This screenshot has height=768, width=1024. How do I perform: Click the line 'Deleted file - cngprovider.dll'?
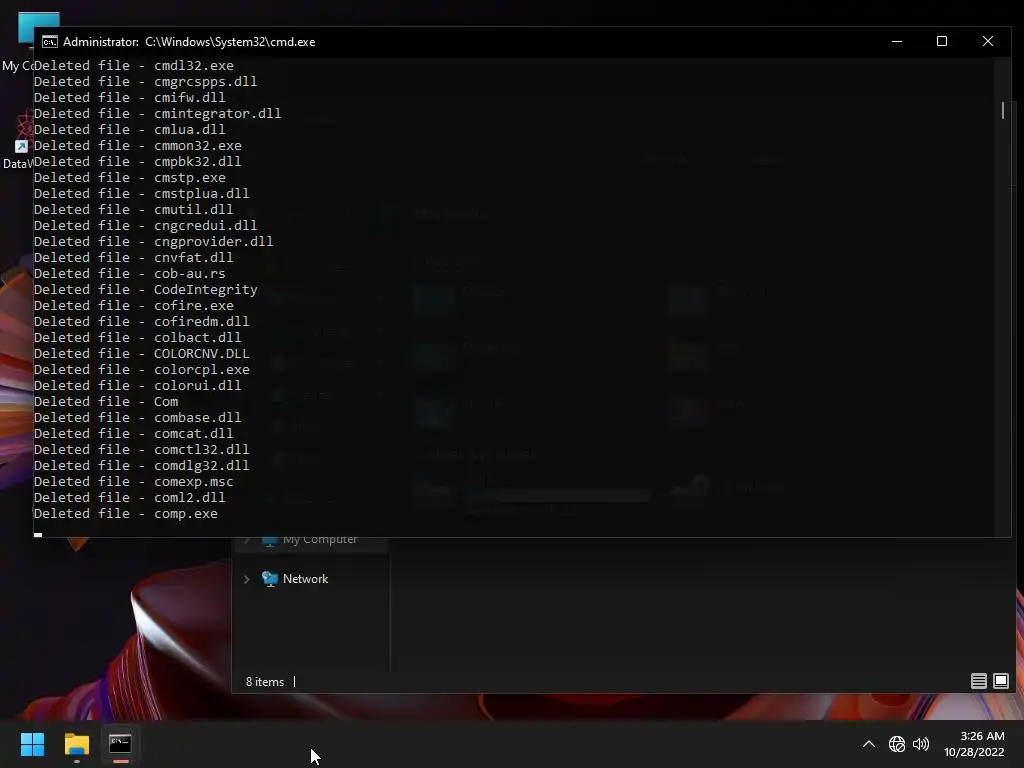[153, 241]
